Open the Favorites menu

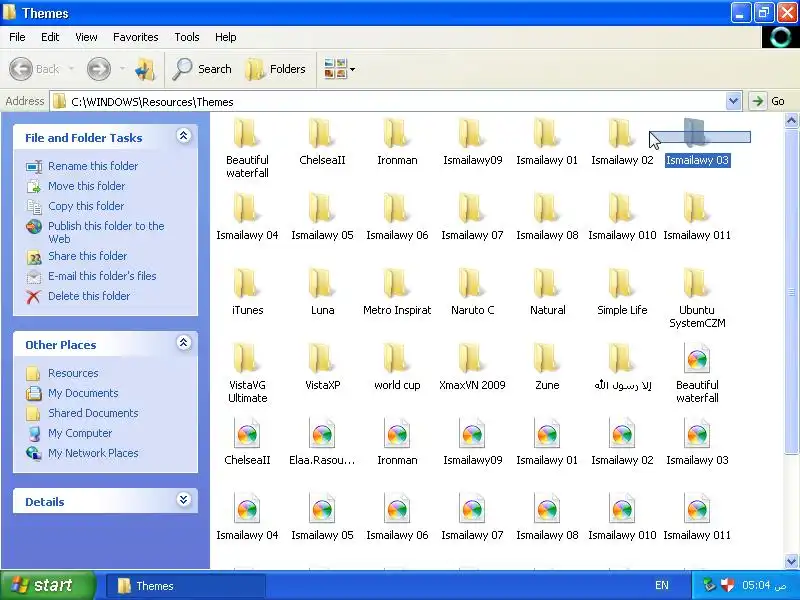pos(136,37)
